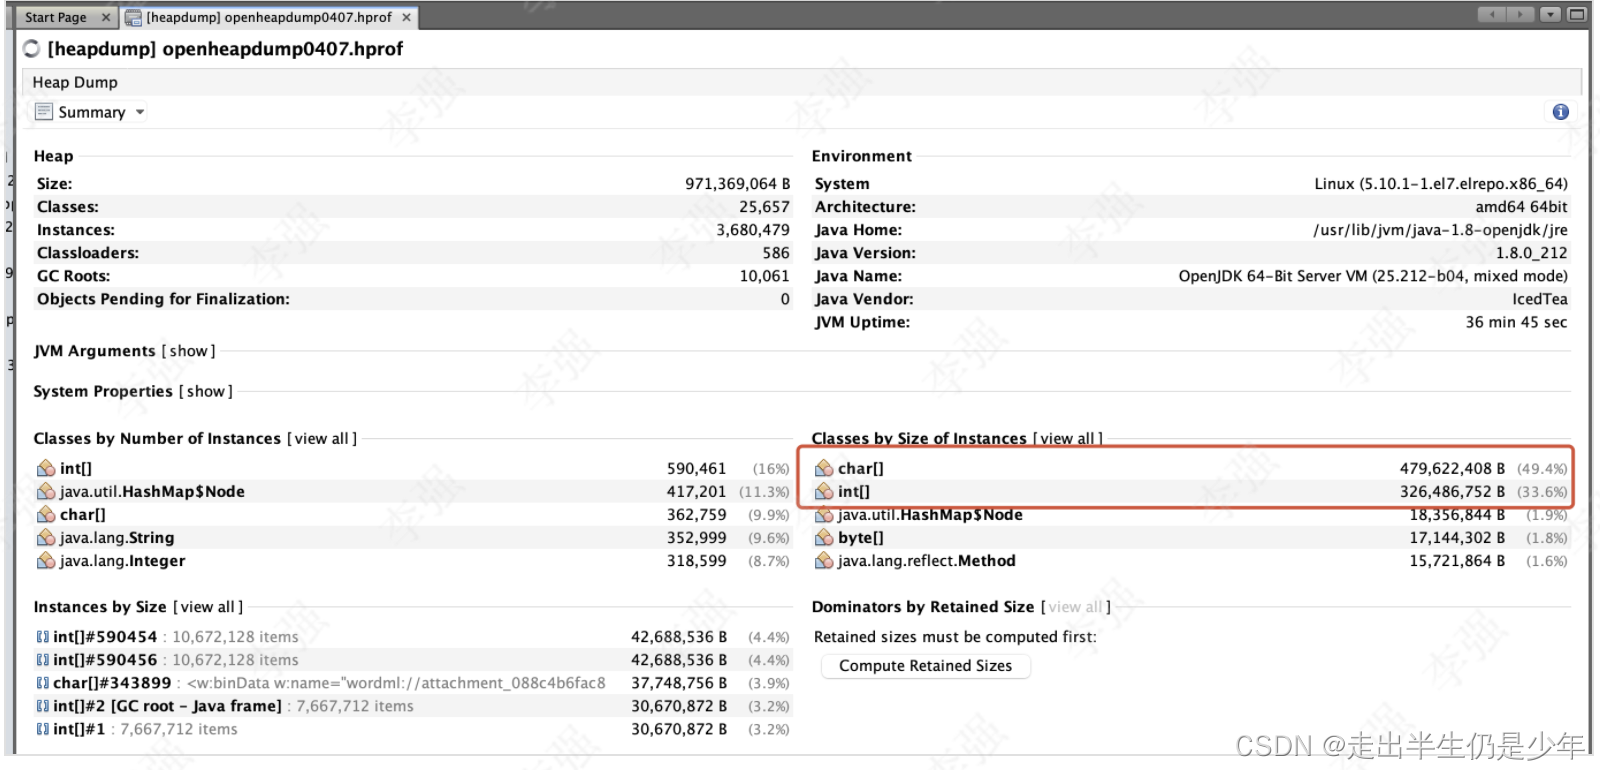The height and width of the screenshot is (770, 1600).
Task: Select int[]#2 GC root Java frame instance
Action: click(x=167, y=706)
